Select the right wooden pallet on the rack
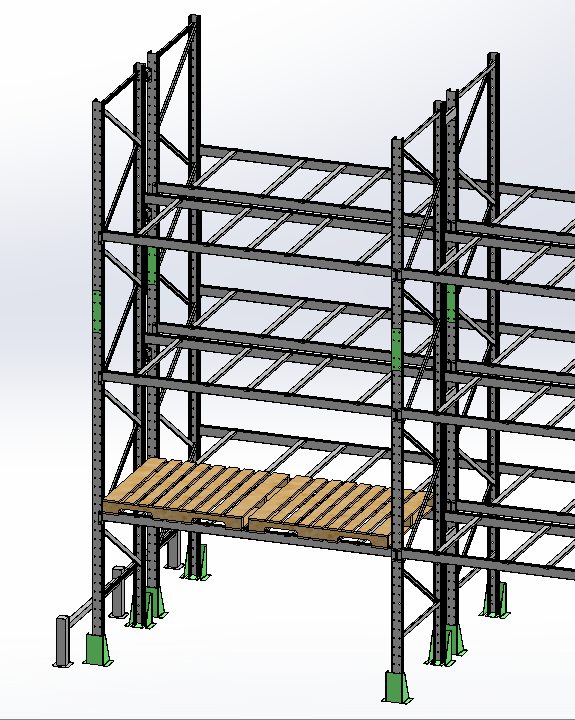Image resolution: width=575 pixels, height=720 pixels. click(340, 511)
